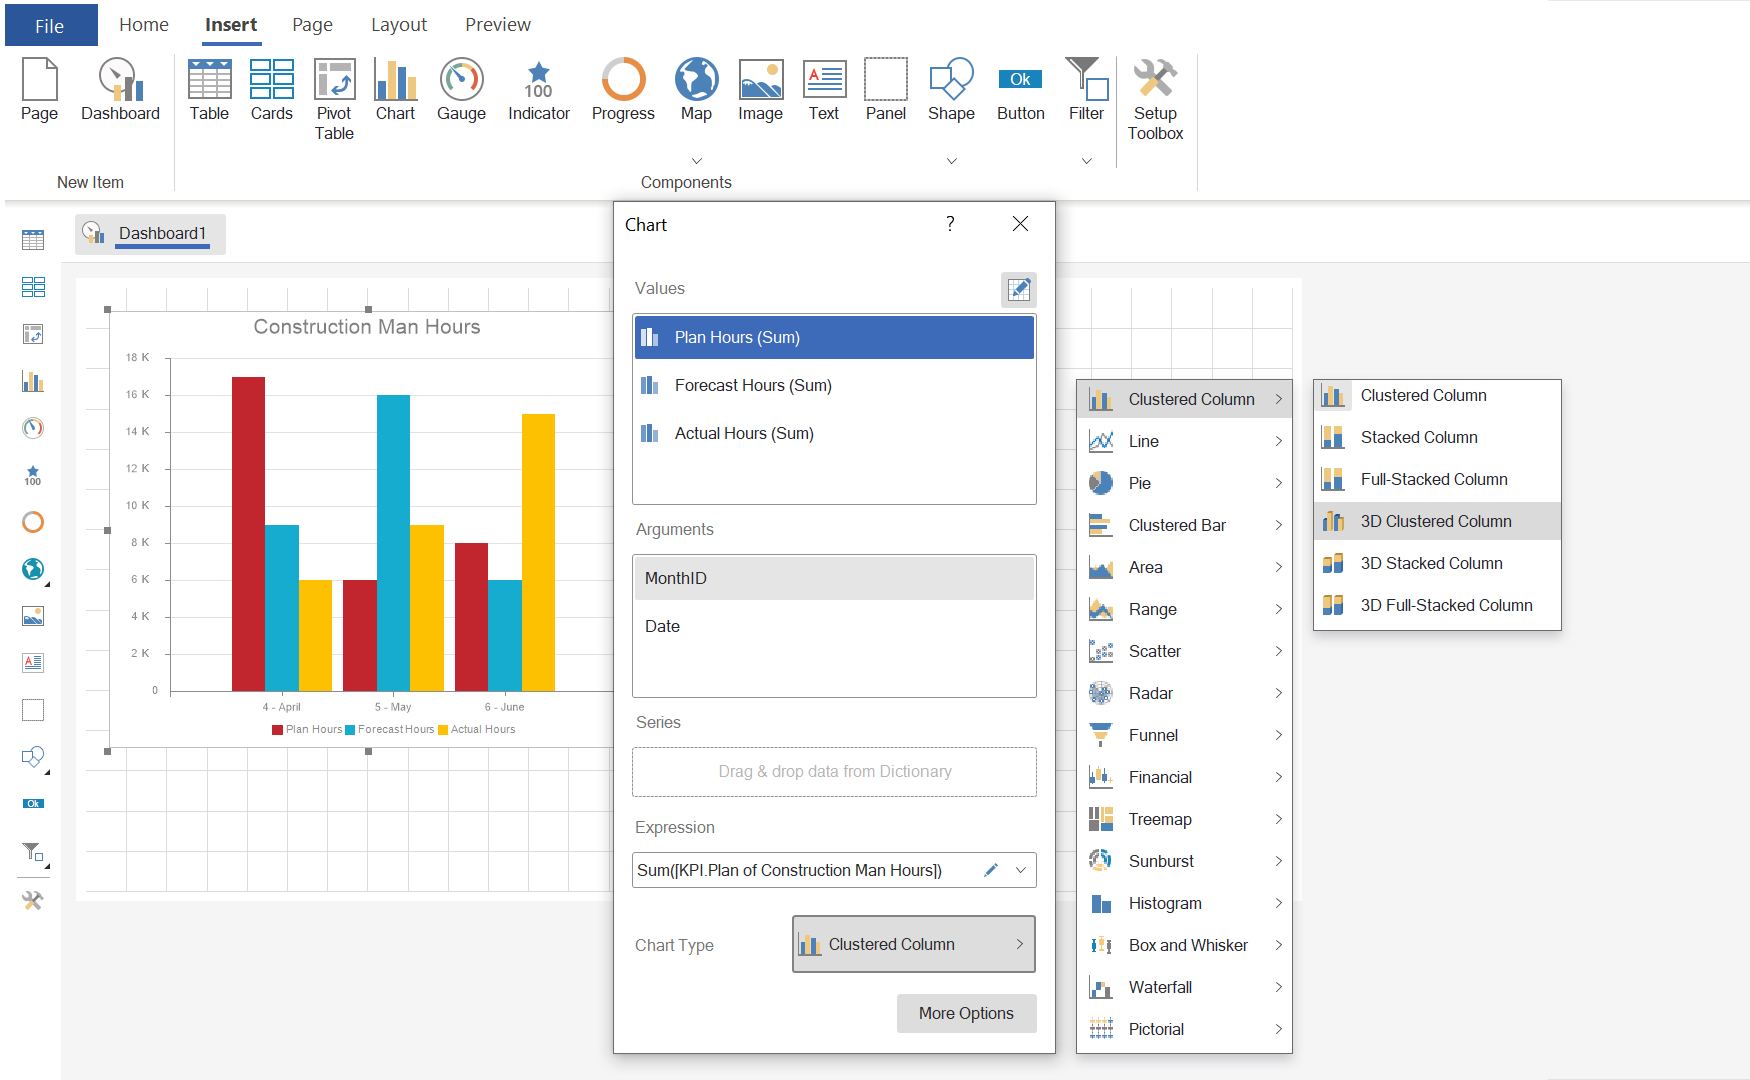Open the Layout ribbon tab
1750x1080 pixels.
[398, 24]
